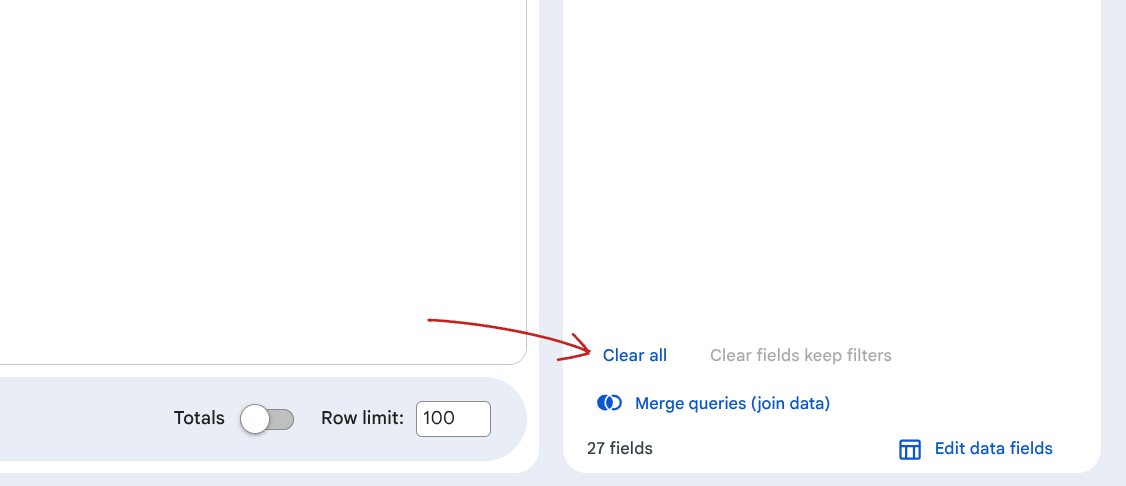Click the word 'filters' in the greyed-out link
Viewport: 1126px width, 486px height.
coord(867,355)
